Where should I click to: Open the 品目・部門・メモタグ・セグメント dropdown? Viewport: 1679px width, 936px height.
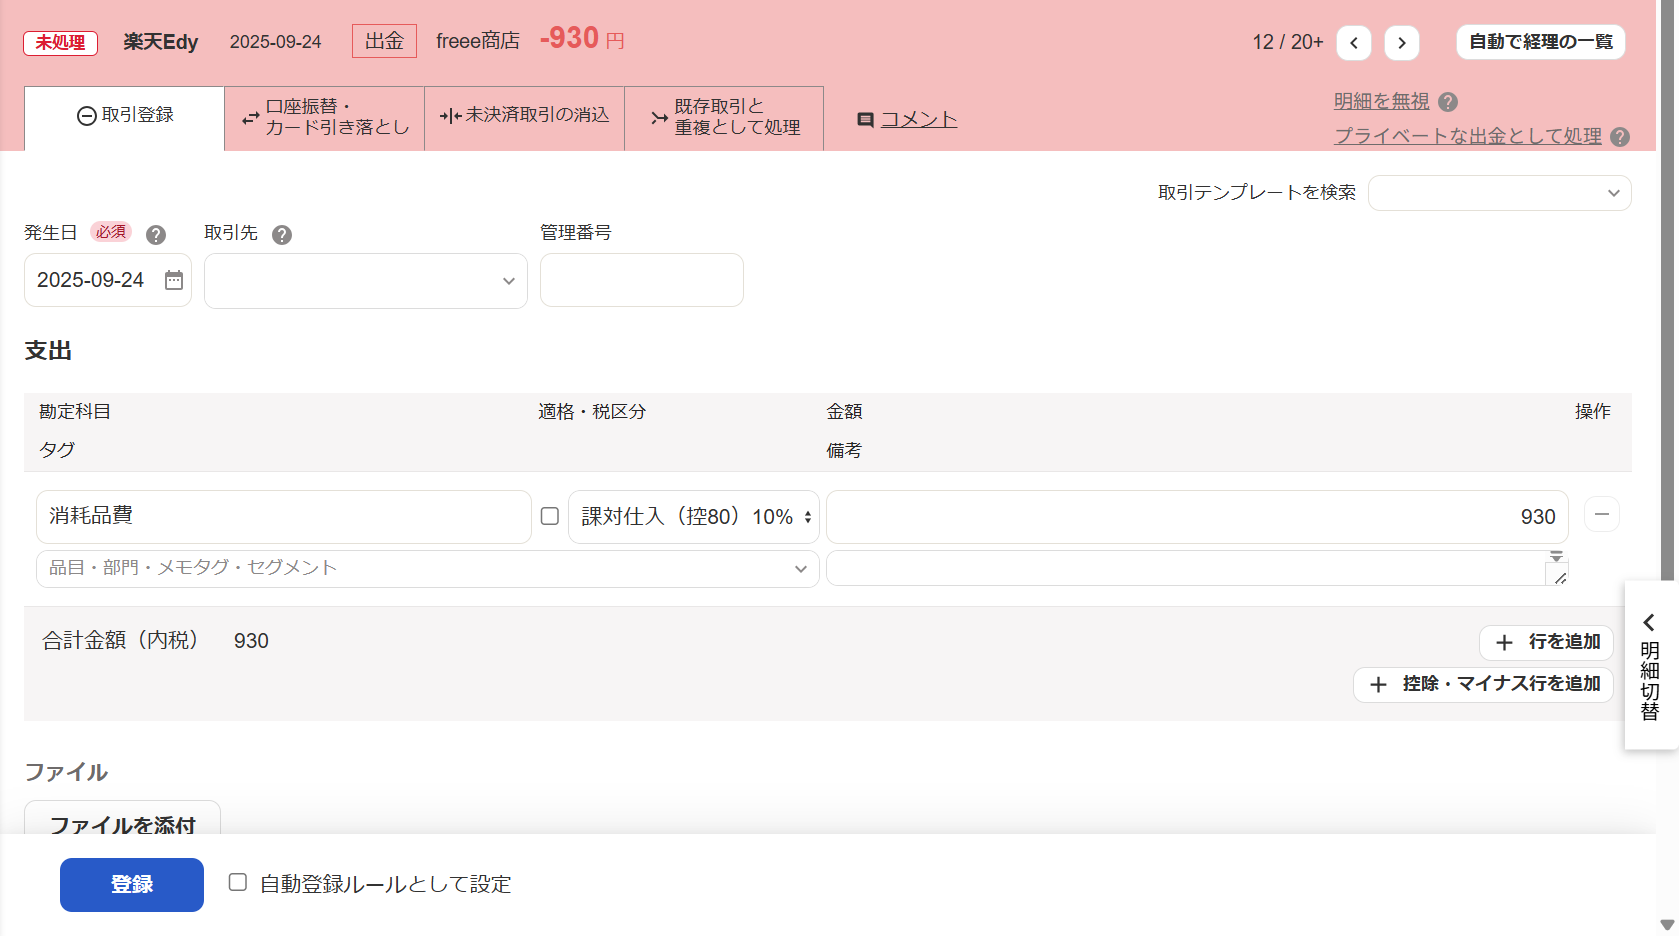pos(428,568)
